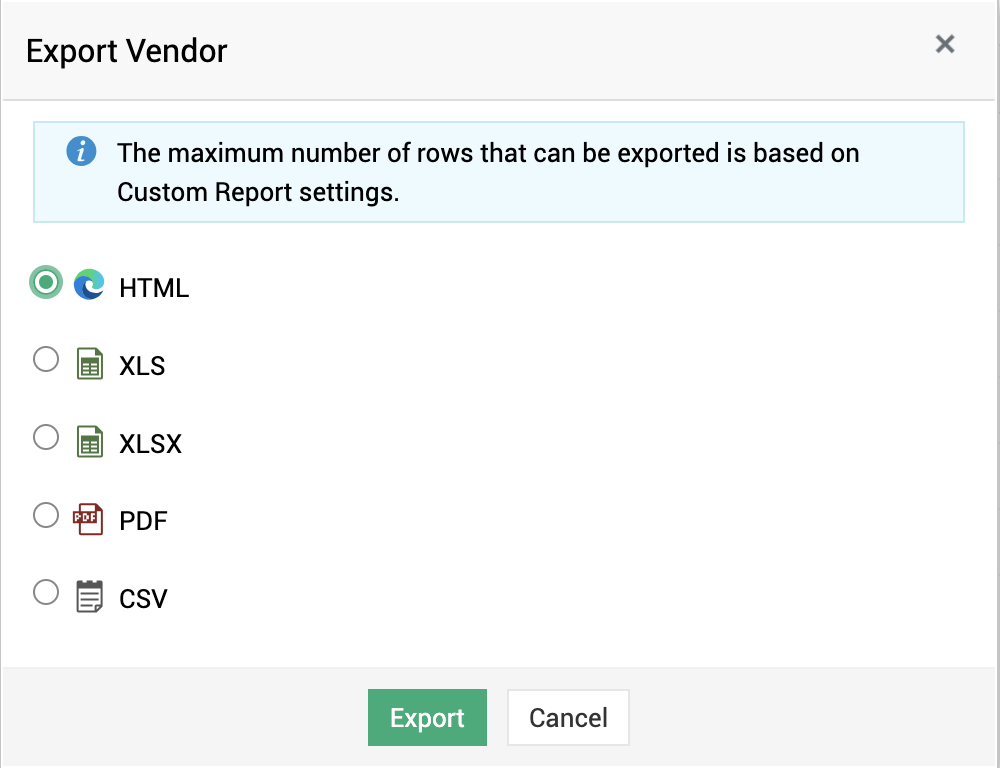Enable the CSV radio button
1000x768 pixels.
pos(46,592)
